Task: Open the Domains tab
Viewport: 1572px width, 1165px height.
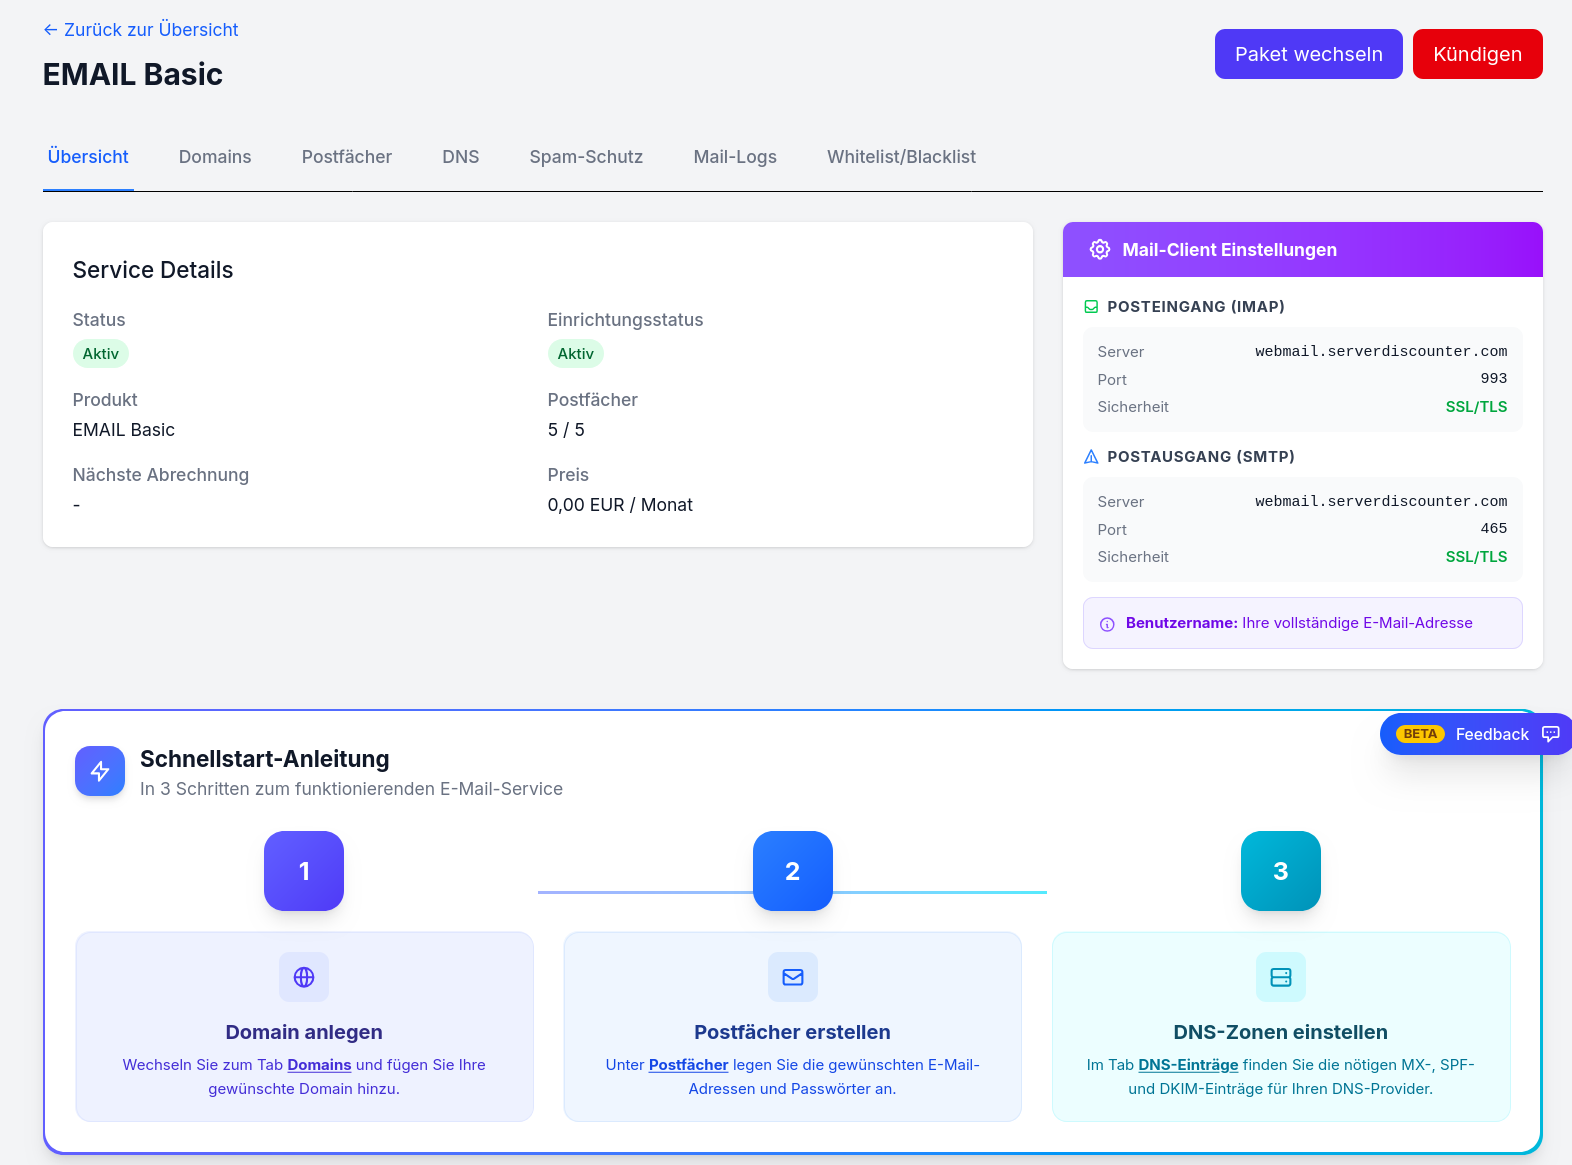Action: tap(215, 157)
